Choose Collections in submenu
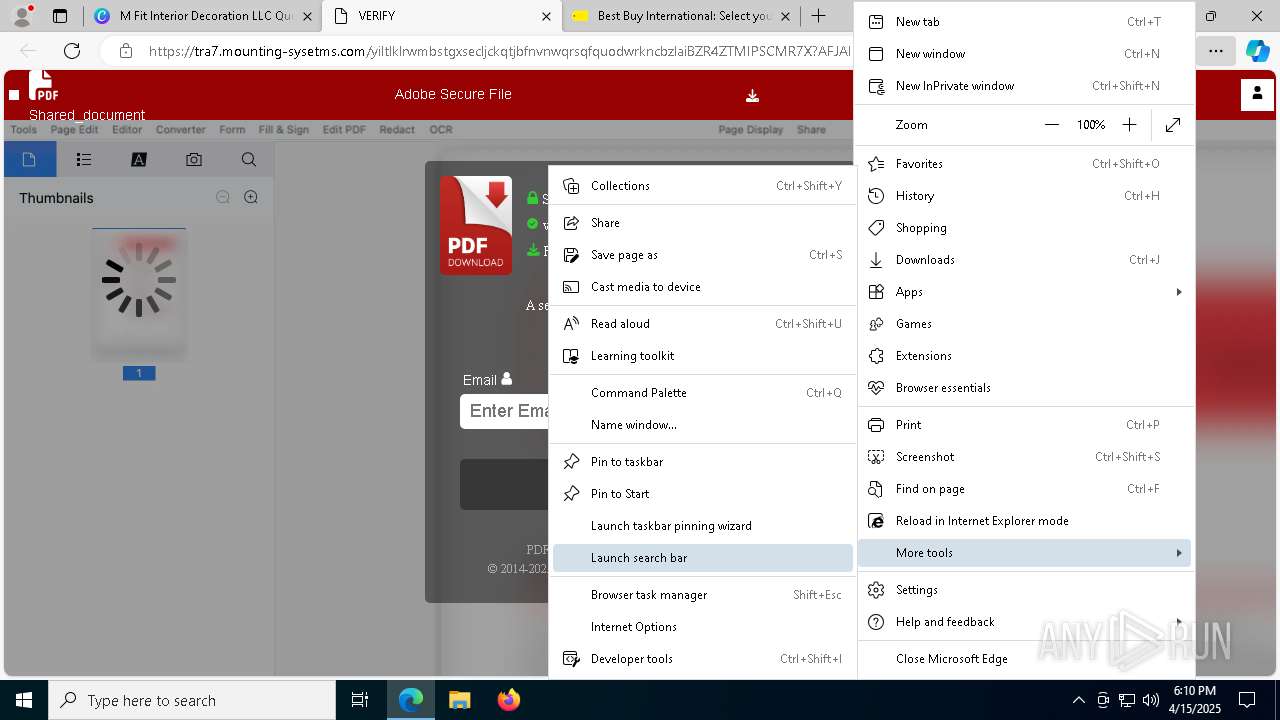The width and height of the screenshot is (1280, 720). pyautogui.click(x=702, y=186)
